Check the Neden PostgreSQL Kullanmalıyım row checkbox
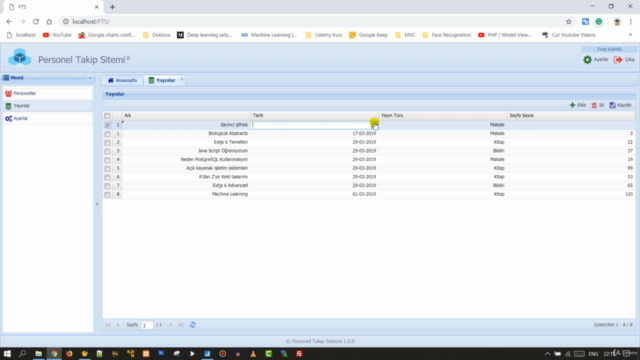640x360 pixels. pos(107,160)
